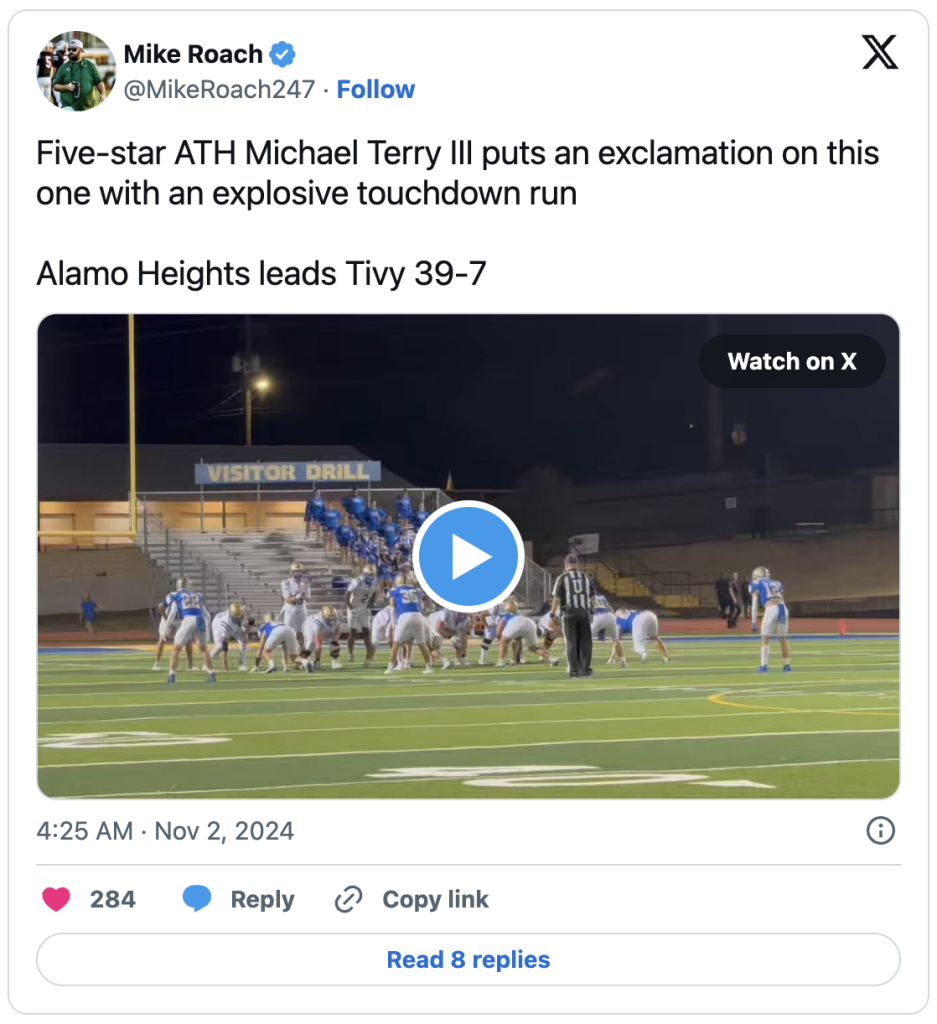
Task: Click the chain link copy icon
Action: (348, 899)
